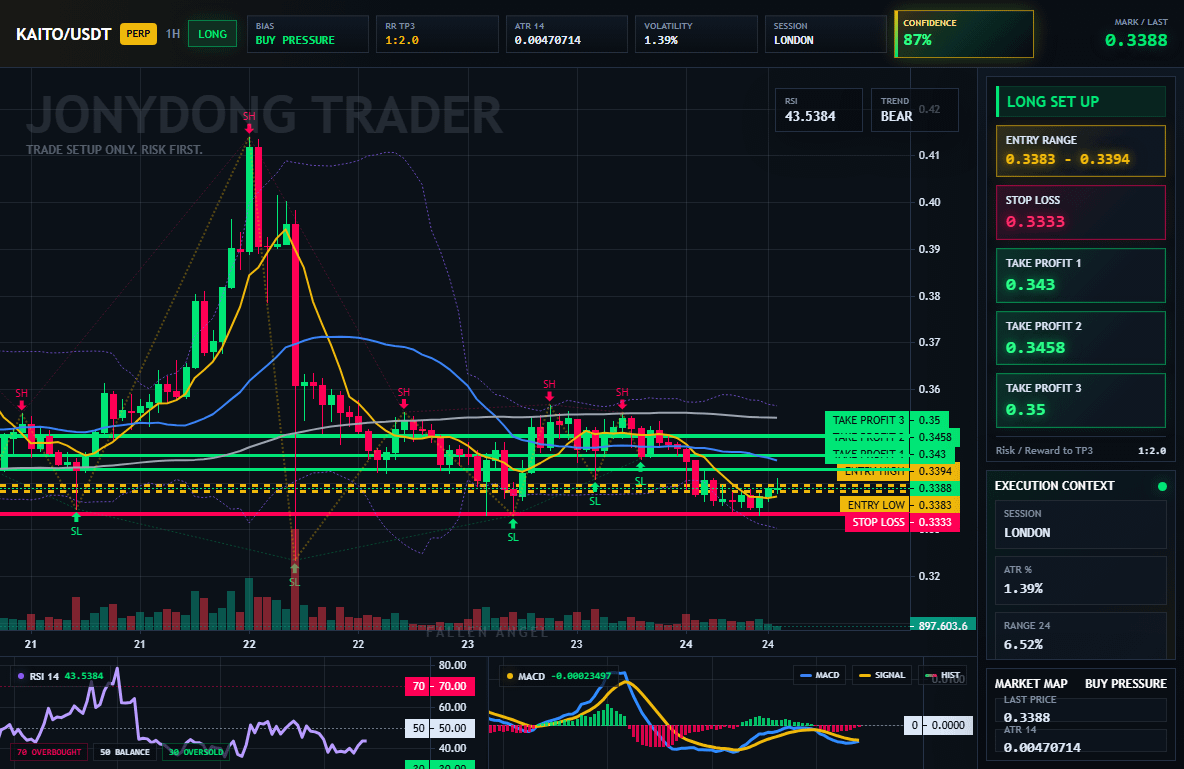The image size is (1184, 769).
Task: Click the 70 Overbought legend chip
Action: tap(48, 752)
